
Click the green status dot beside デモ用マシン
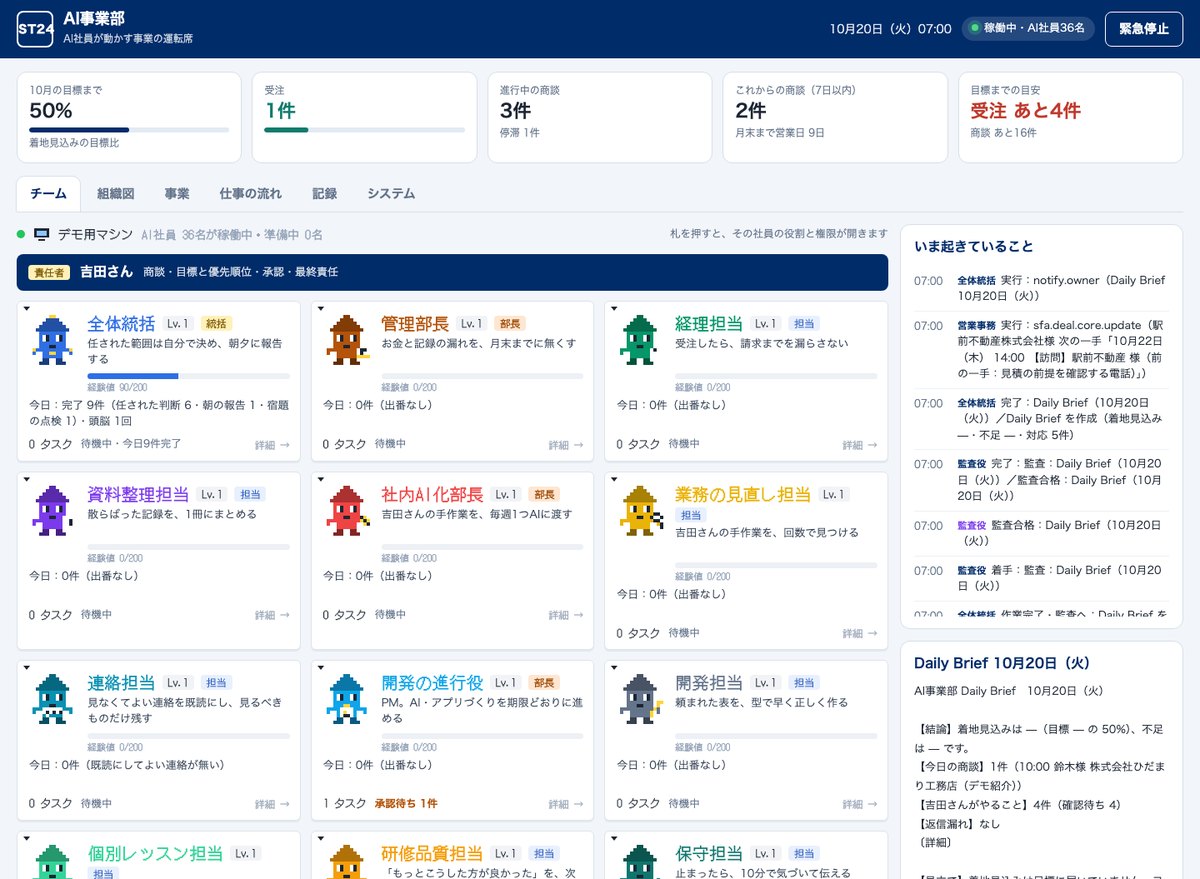coord(21,234)
